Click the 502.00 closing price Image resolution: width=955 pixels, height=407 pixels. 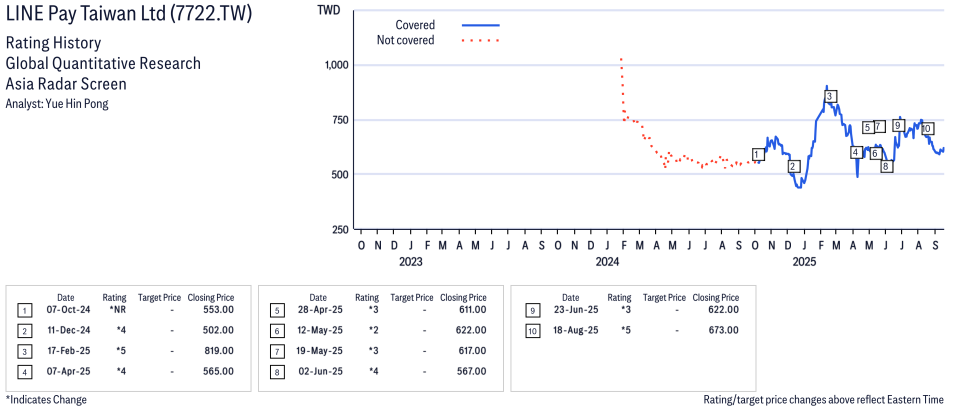click(x=219, y=330)
